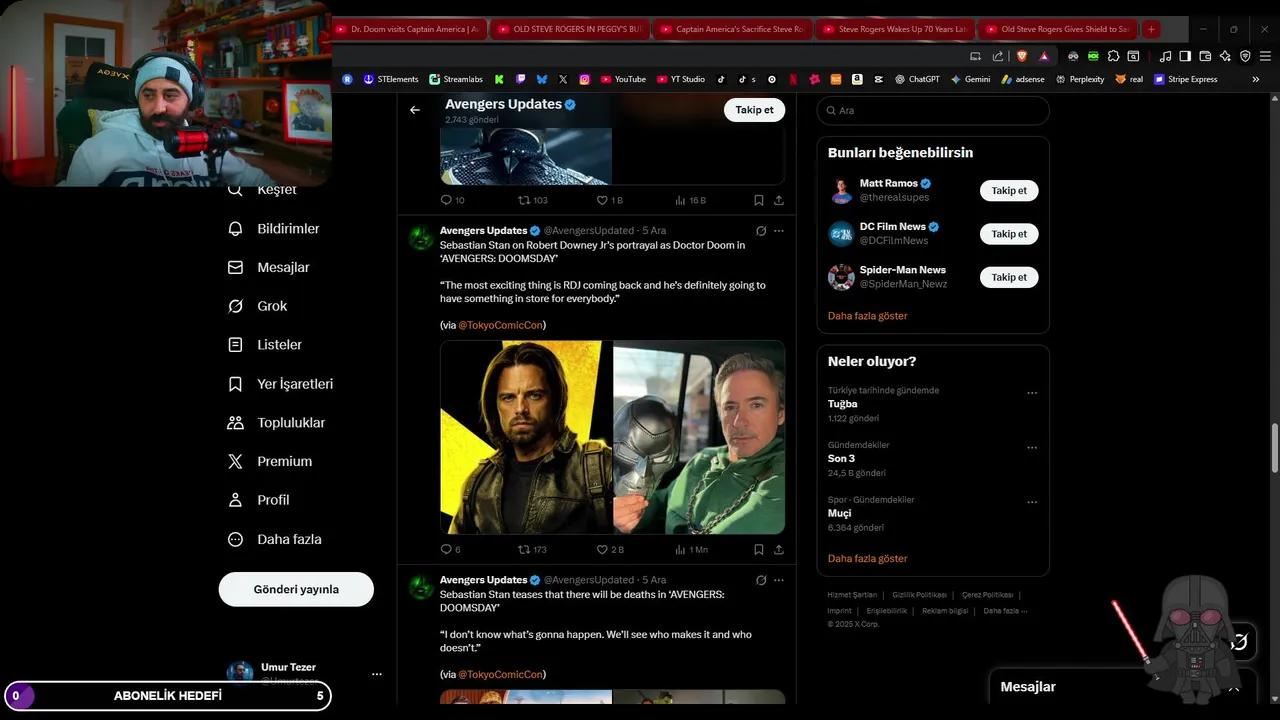Open the Perplexity bookmark

pyautogui.click(x=1079, y=79)
